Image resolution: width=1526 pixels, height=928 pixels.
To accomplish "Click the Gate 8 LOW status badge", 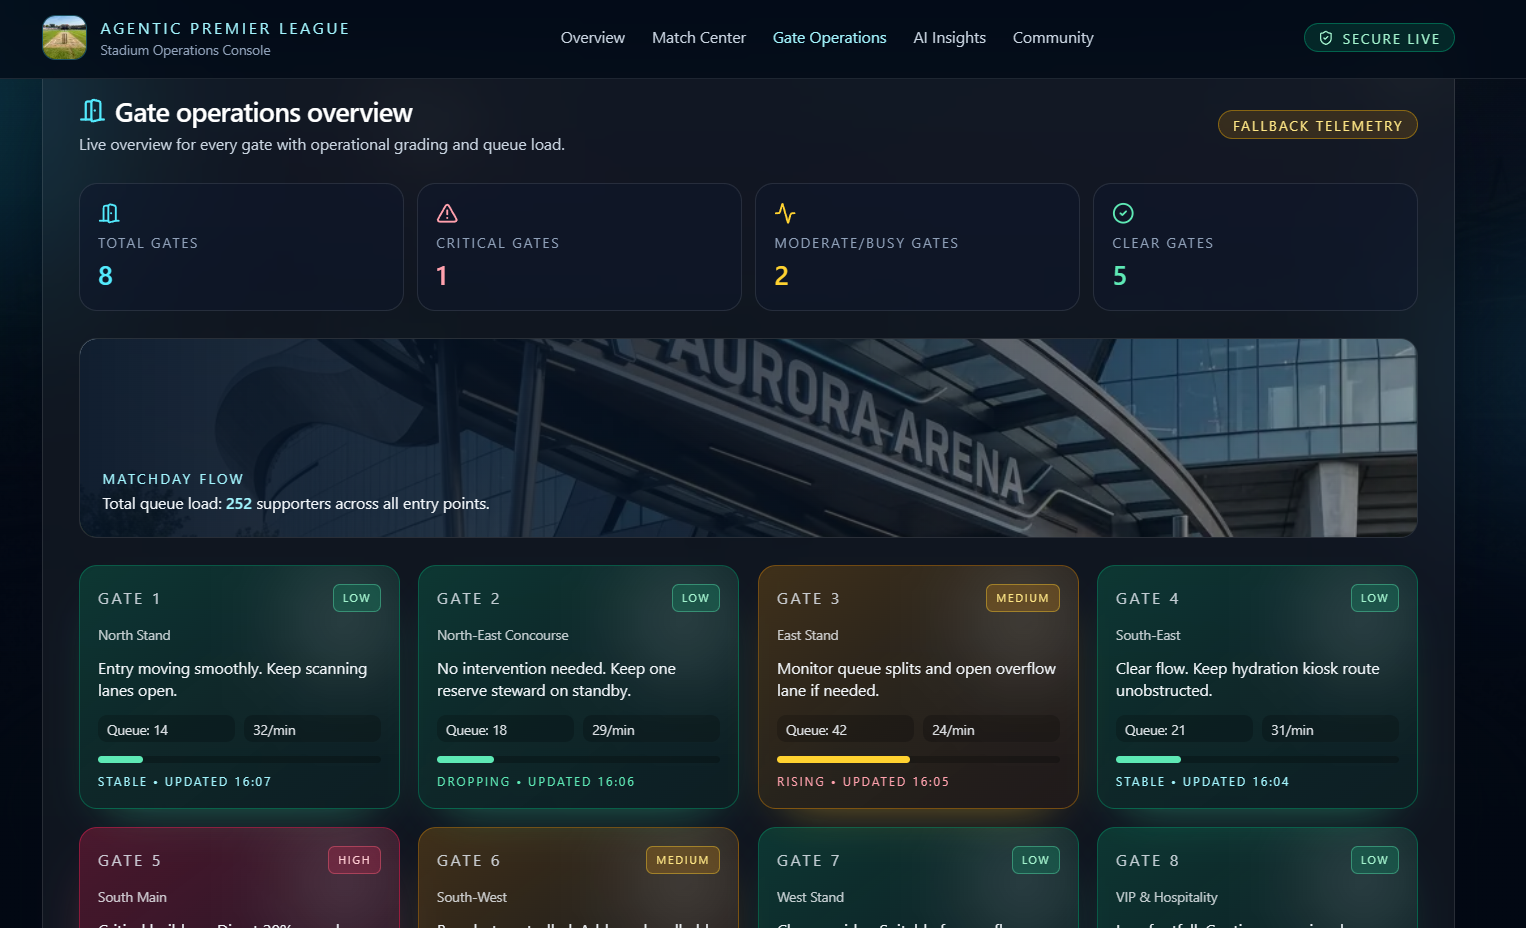I will coord(1375,860).
